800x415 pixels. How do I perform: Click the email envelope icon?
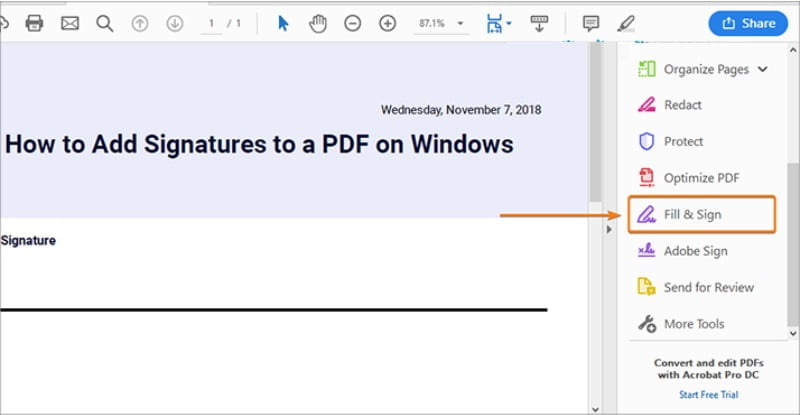click(69, 23)
